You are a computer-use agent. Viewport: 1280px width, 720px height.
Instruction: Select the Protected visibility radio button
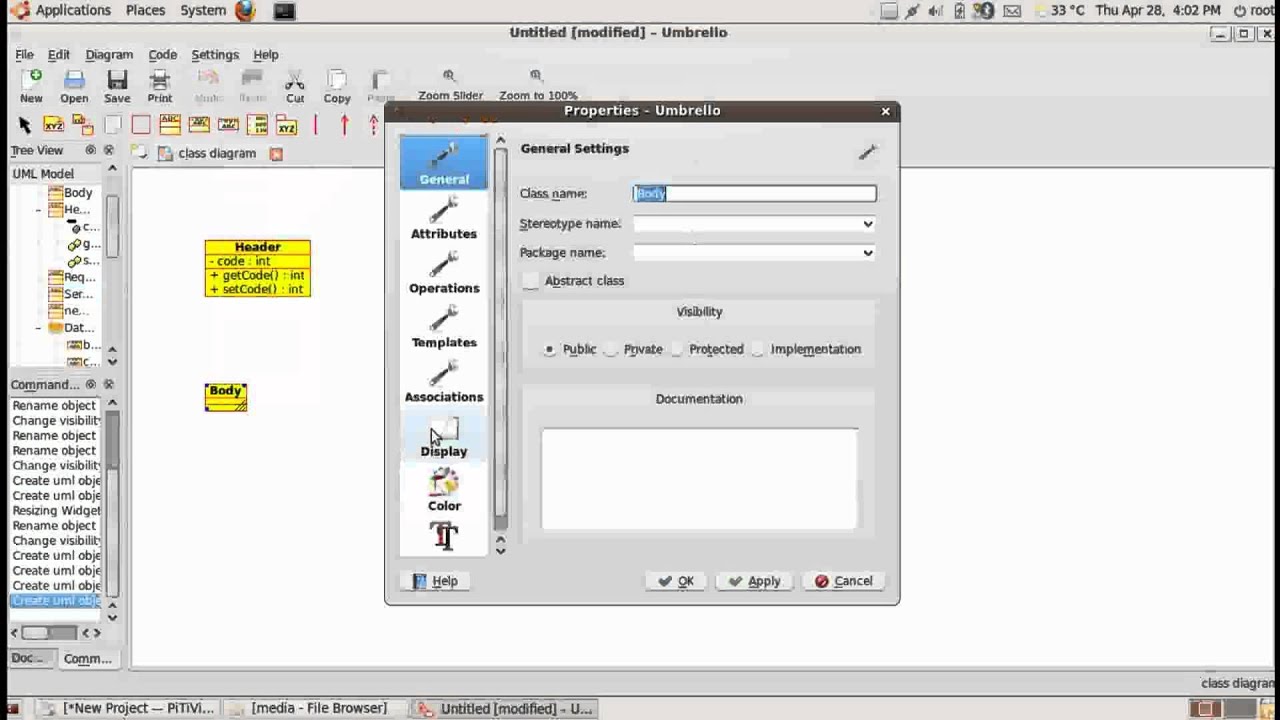coord(677,349)
